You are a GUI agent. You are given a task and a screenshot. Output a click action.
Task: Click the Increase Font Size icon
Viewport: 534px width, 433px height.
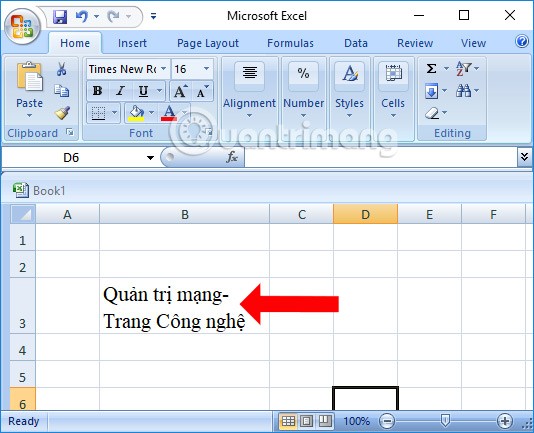point(180,91)
